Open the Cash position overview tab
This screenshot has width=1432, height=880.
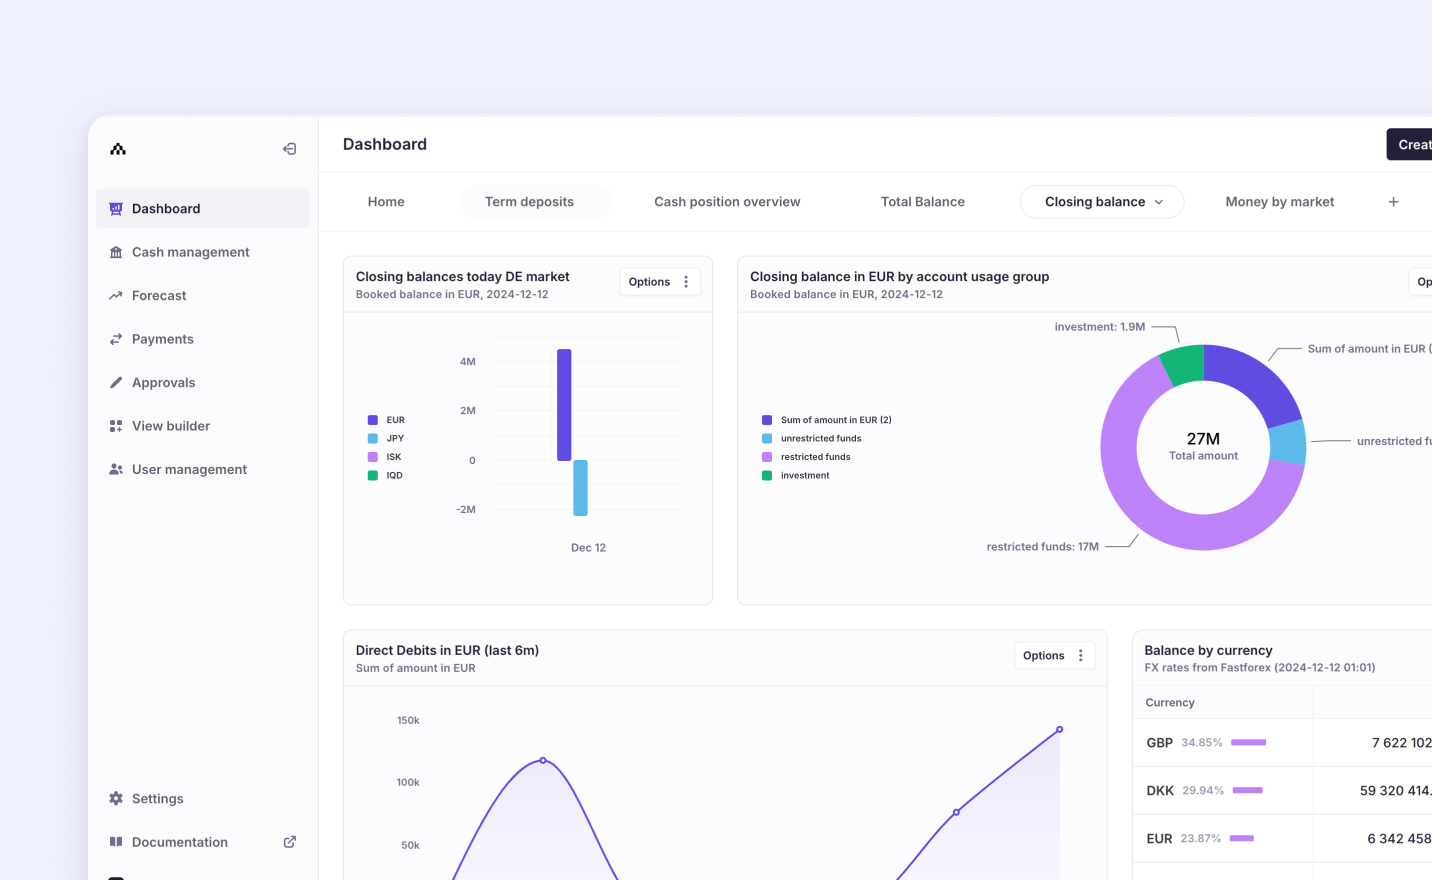pyautogui.click(x=727, y=202)
